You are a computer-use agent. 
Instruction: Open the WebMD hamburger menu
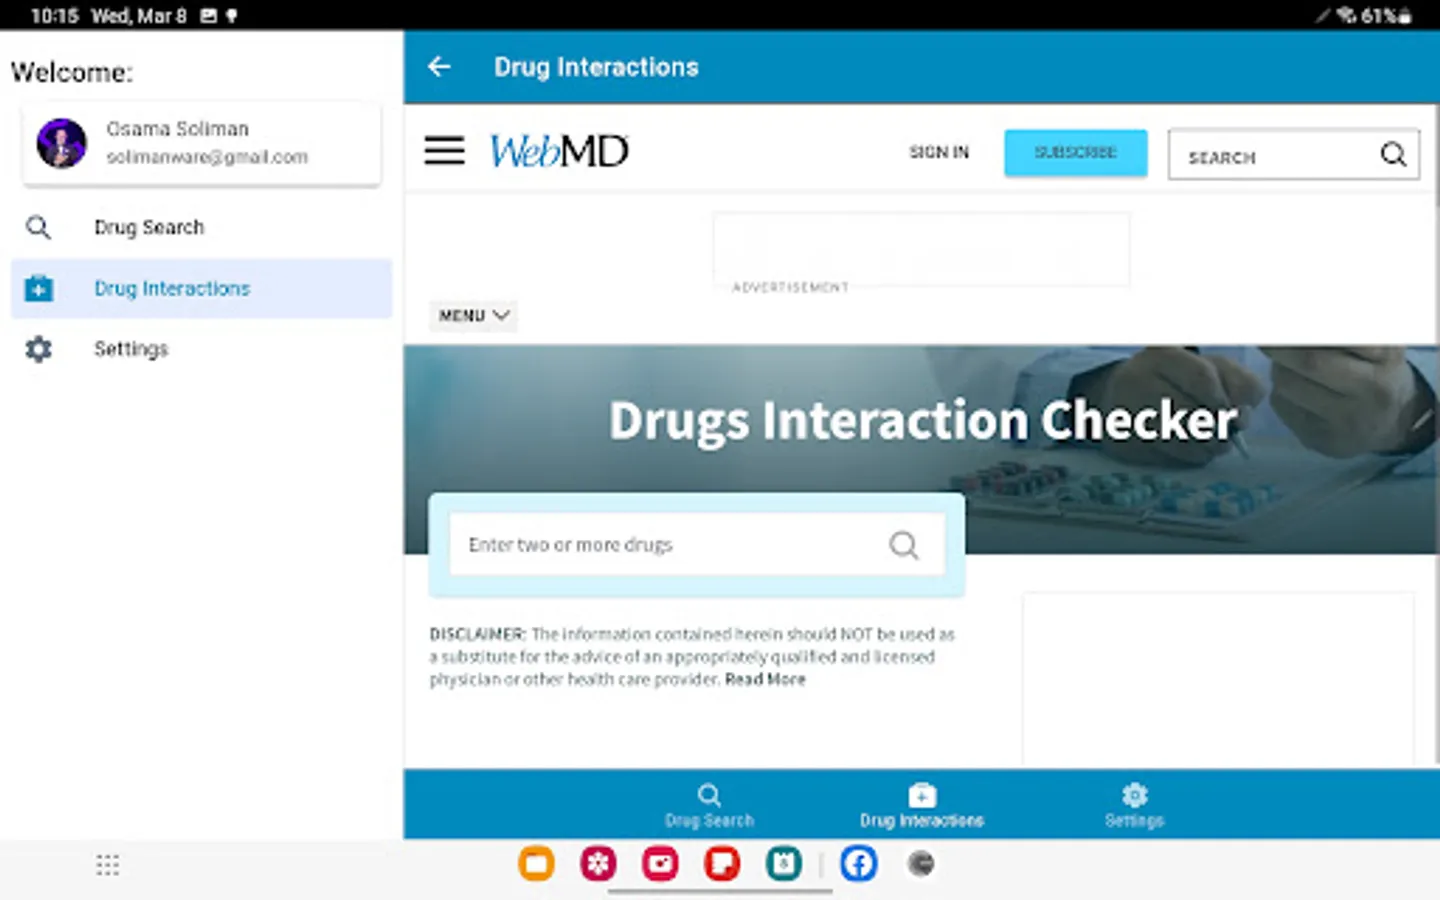click(444, 151)
